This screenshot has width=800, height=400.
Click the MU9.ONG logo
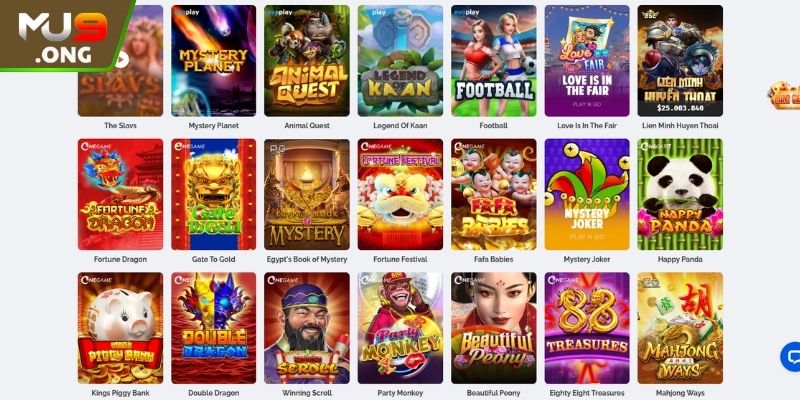pyautogui.click(x=63, y=36)
